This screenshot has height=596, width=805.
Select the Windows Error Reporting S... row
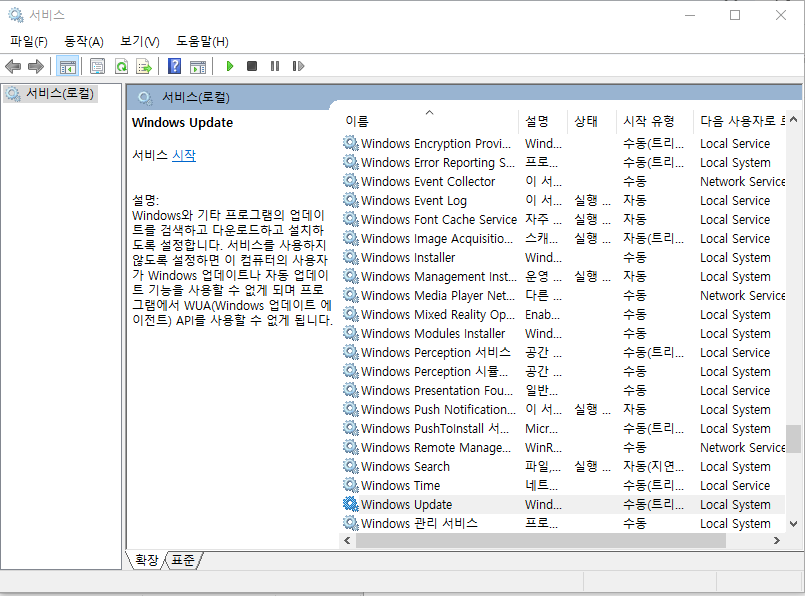coord(563,162)
